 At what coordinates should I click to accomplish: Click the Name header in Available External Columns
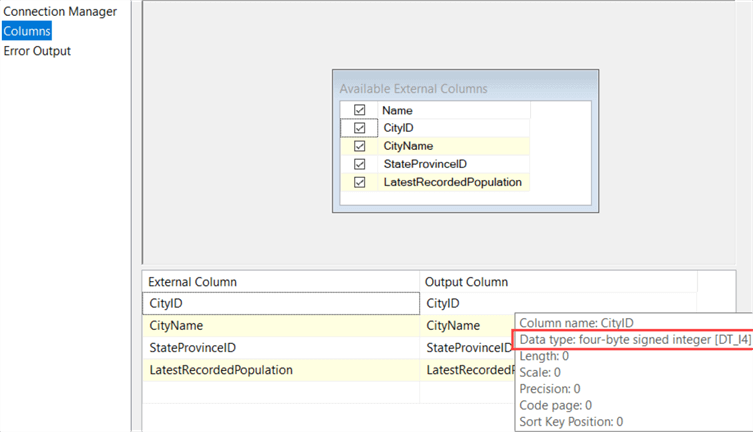coord(454,110)
